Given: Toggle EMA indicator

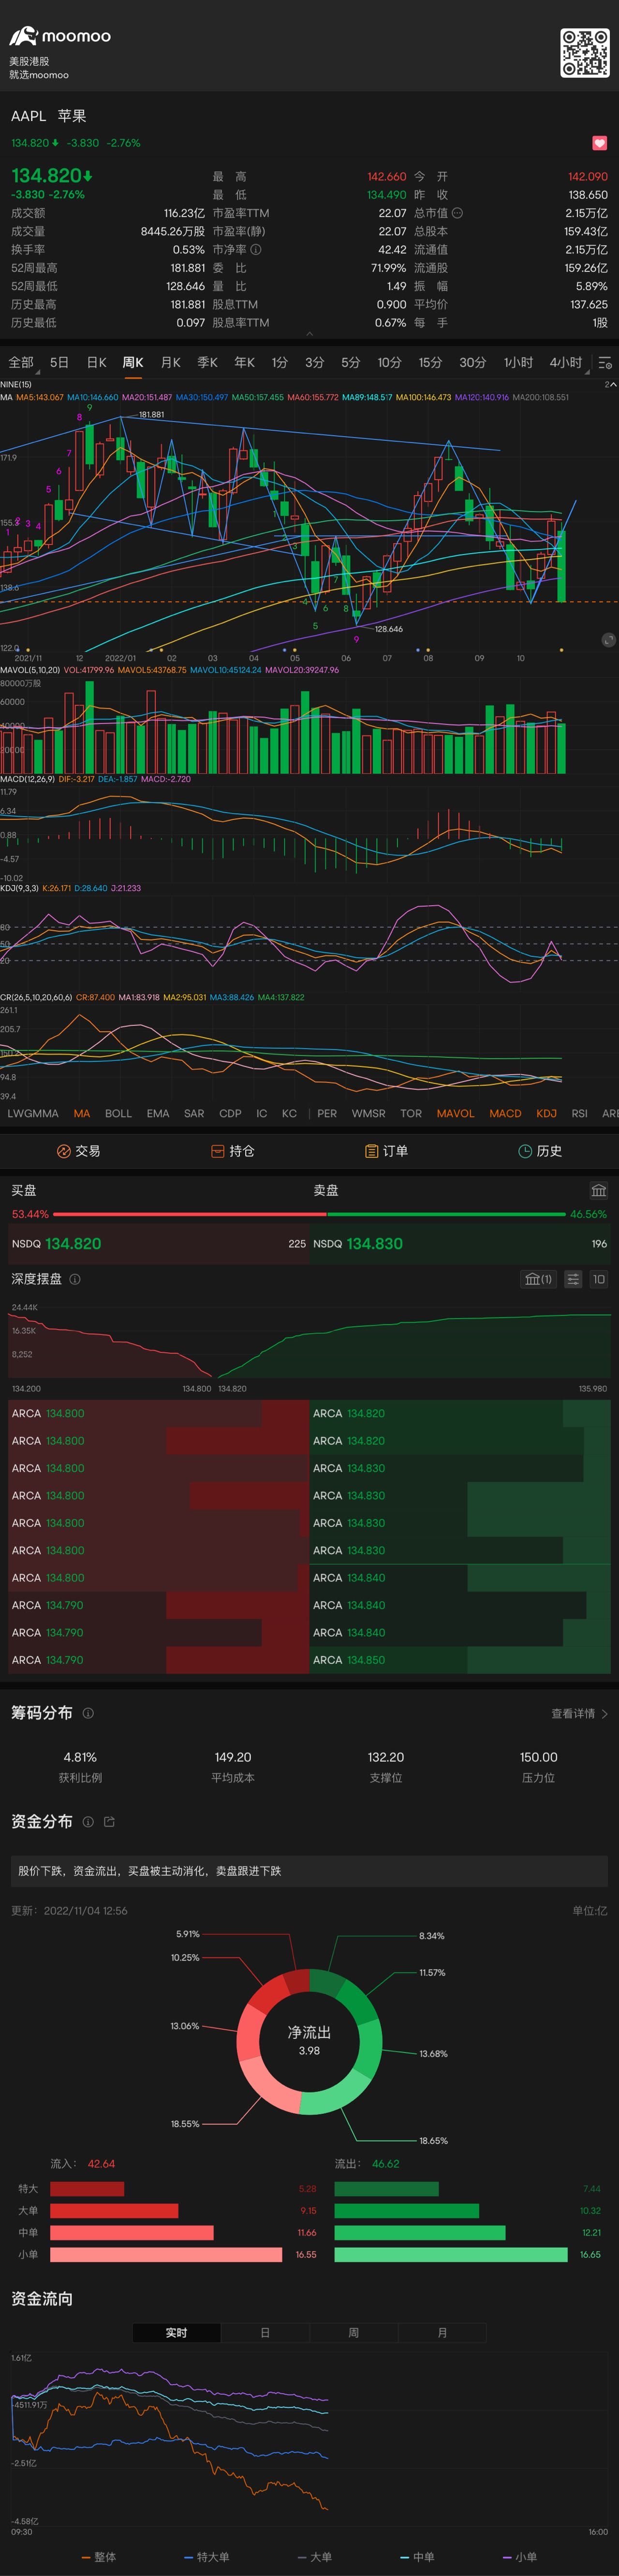Looking at the screenshot, I should (x=158, y=1113).
